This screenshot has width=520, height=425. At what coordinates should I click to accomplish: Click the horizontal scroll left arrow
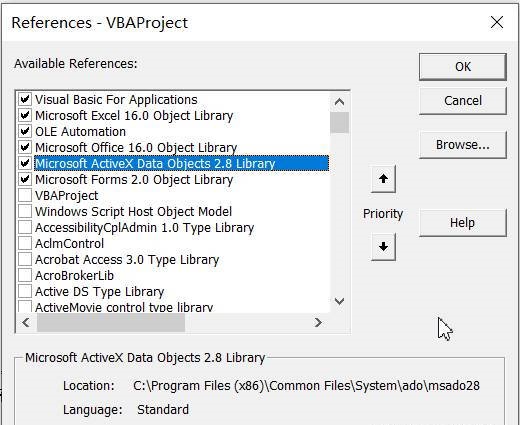click(26, 322)
